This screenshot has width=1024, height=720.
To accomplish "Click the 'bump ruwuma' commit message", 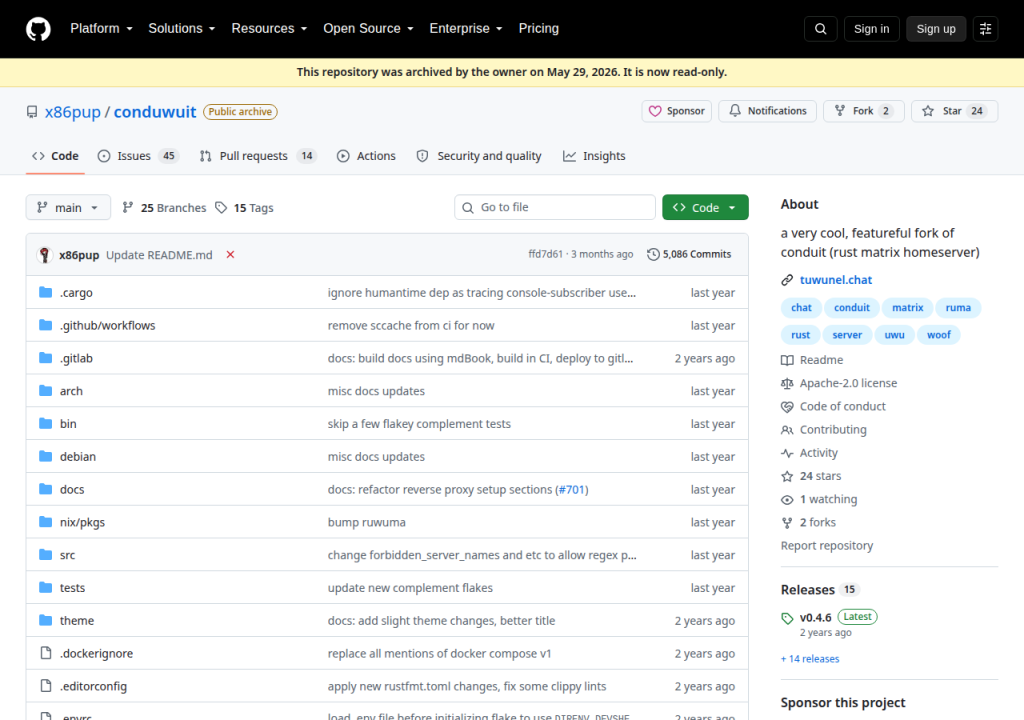I will coord(366,522).
